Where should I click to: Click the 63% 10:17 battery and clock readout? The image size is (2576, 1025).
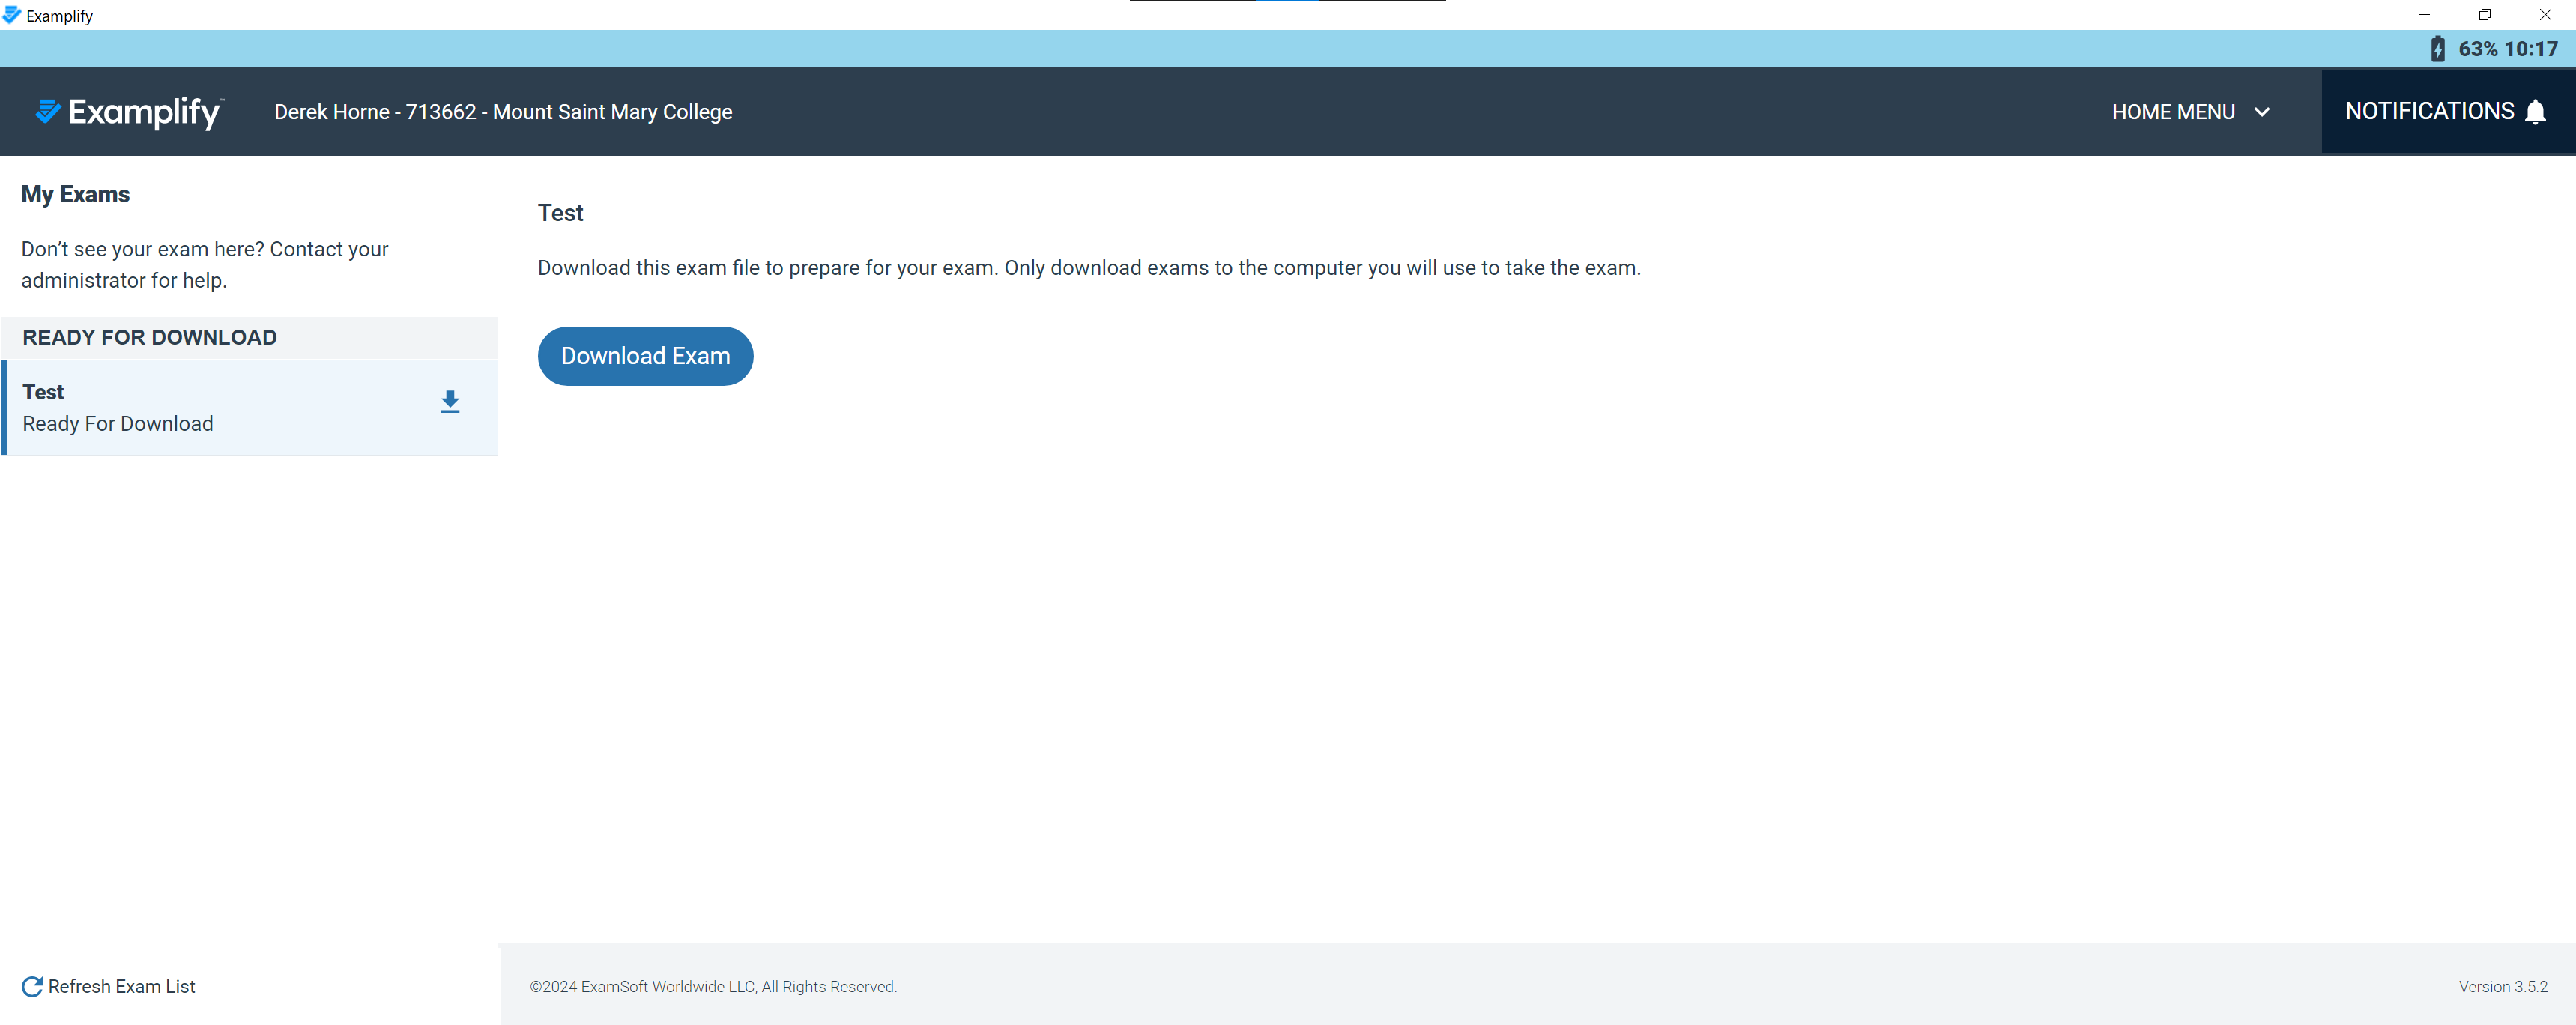pos(2508,49)
